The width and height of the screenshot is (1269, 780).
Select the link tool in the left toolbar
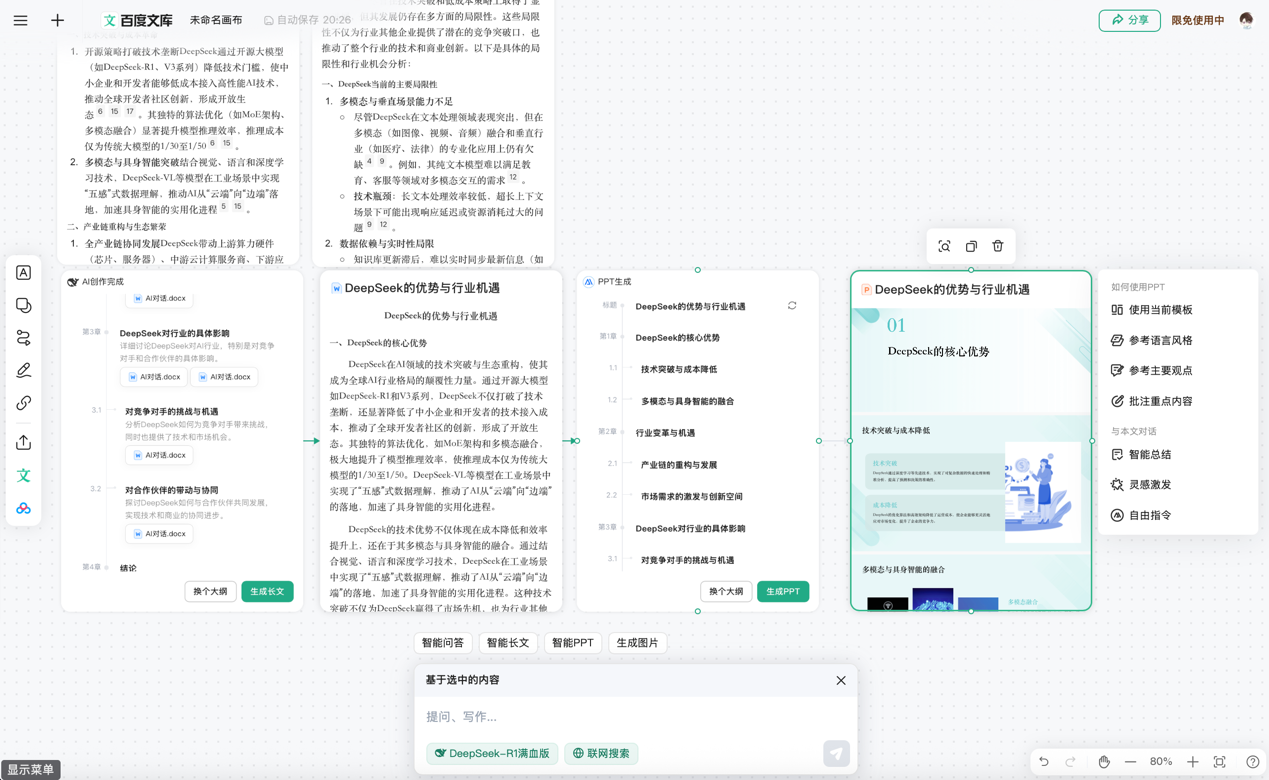24,403
